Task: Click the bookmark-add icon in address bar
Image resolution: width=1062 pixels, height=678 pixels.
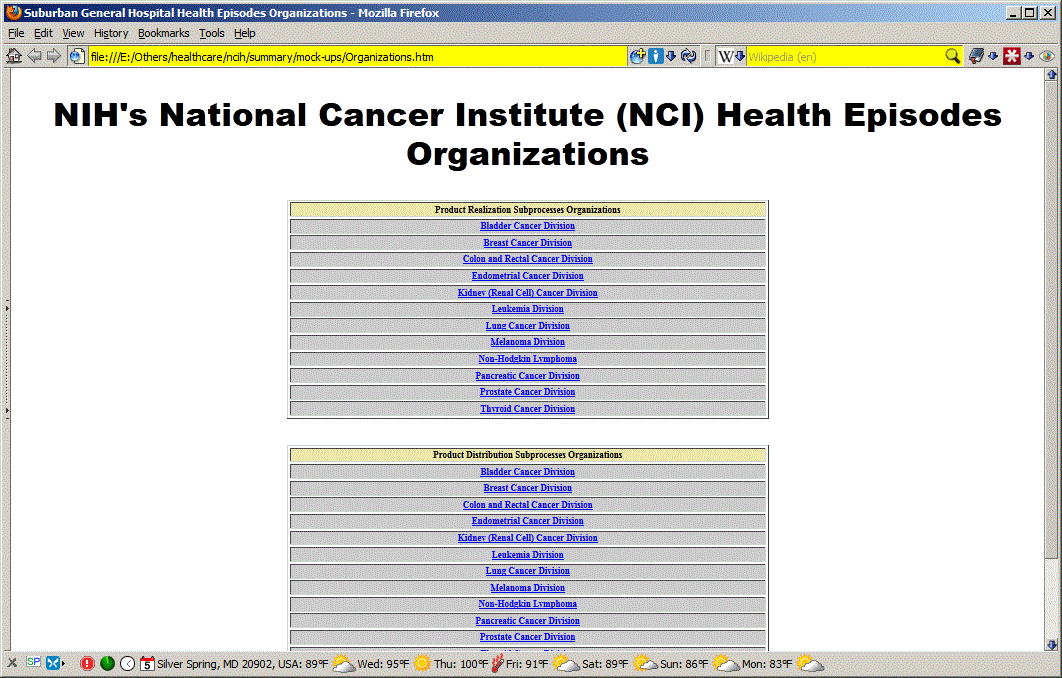Action: [637, 56]
